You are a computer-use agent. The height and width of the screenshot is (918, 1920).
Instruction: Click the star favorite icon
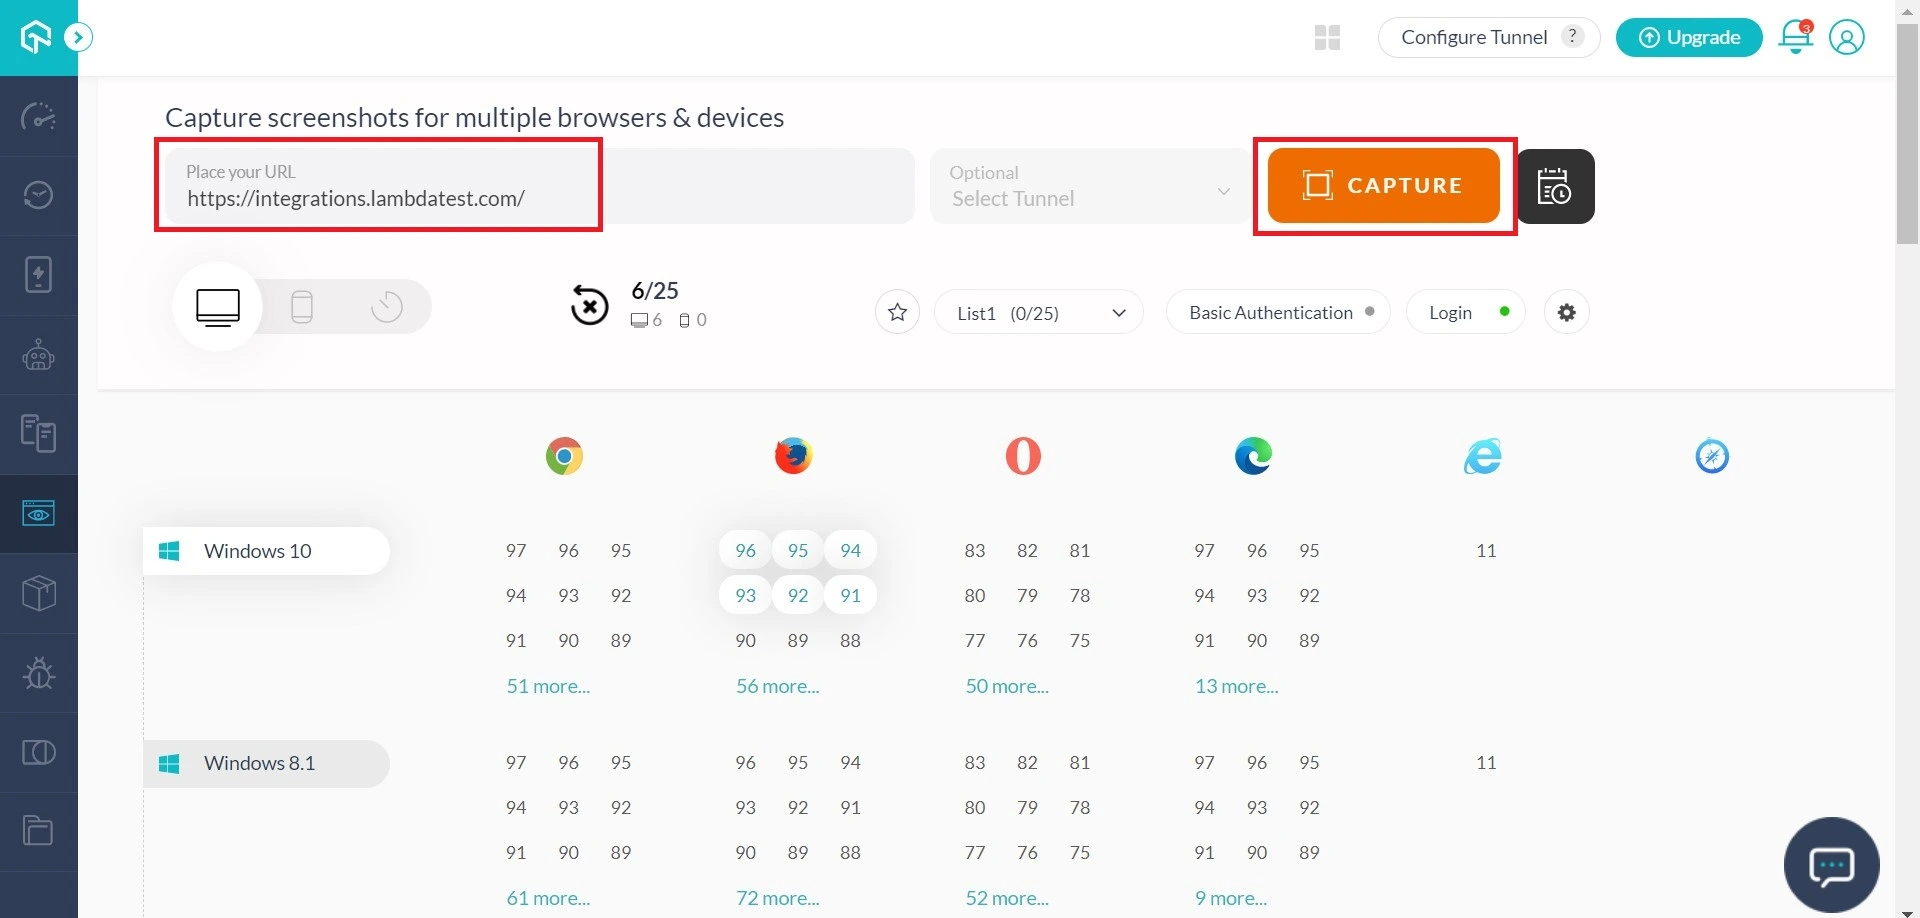pyautogui.click(x=897, y=312)
